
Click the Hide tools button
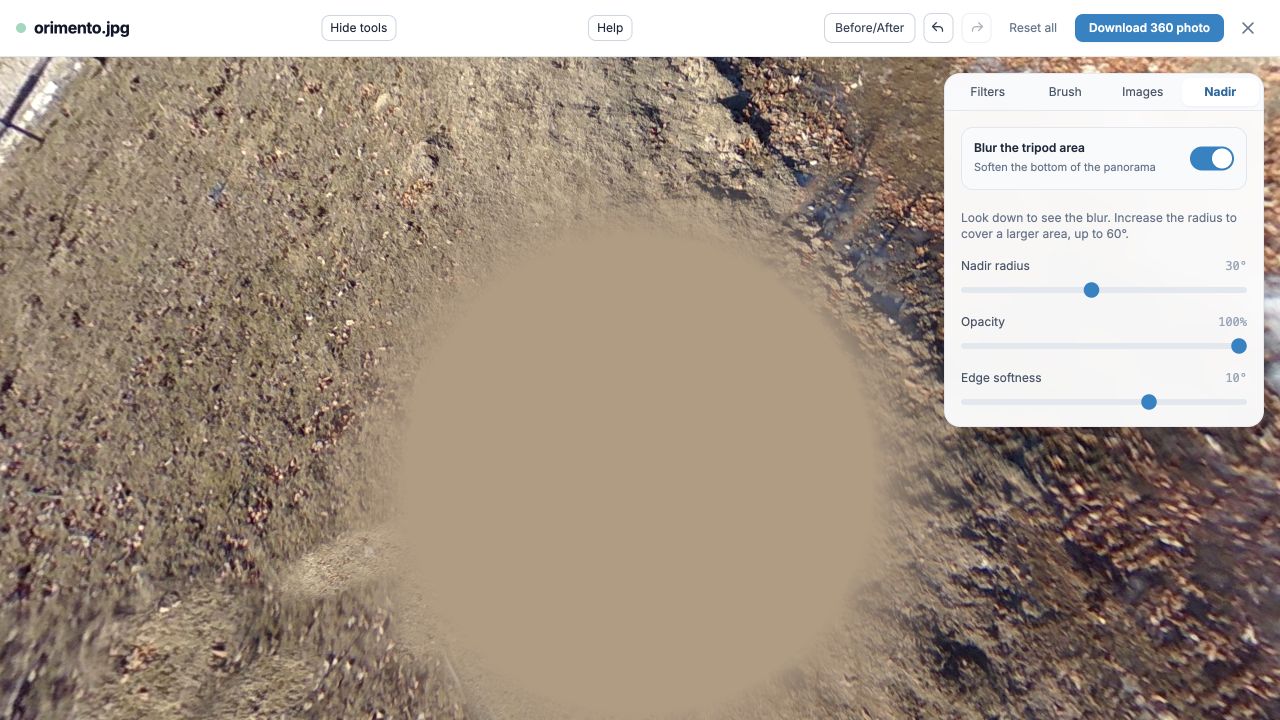[x=359, y=28]
